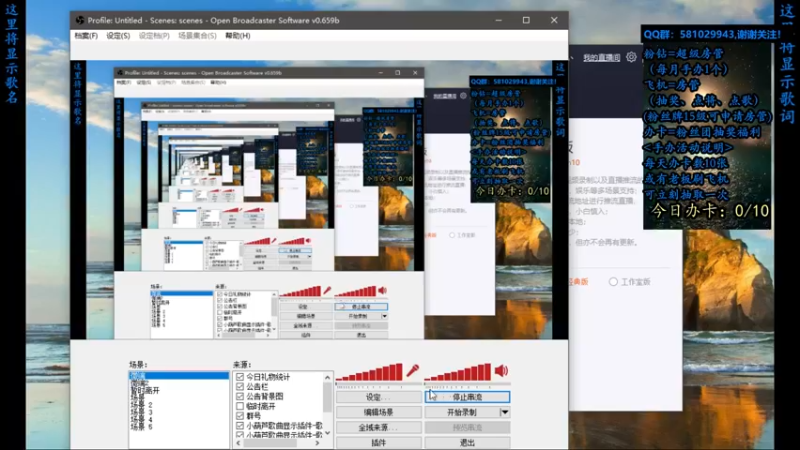The height and width of the screenshot is (450, 800).
Task: Open 全域来源... settings
Action: [x=379, y=428]
